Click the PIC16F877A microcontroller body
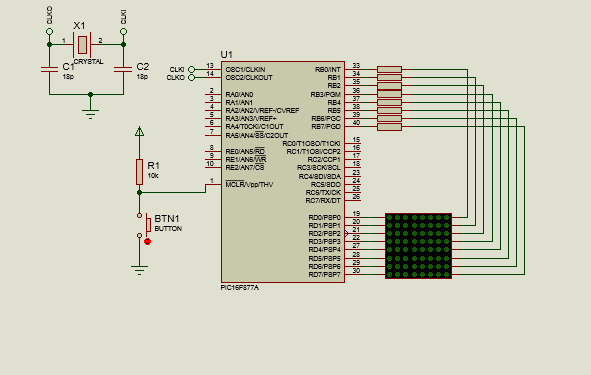 point(283,172)
